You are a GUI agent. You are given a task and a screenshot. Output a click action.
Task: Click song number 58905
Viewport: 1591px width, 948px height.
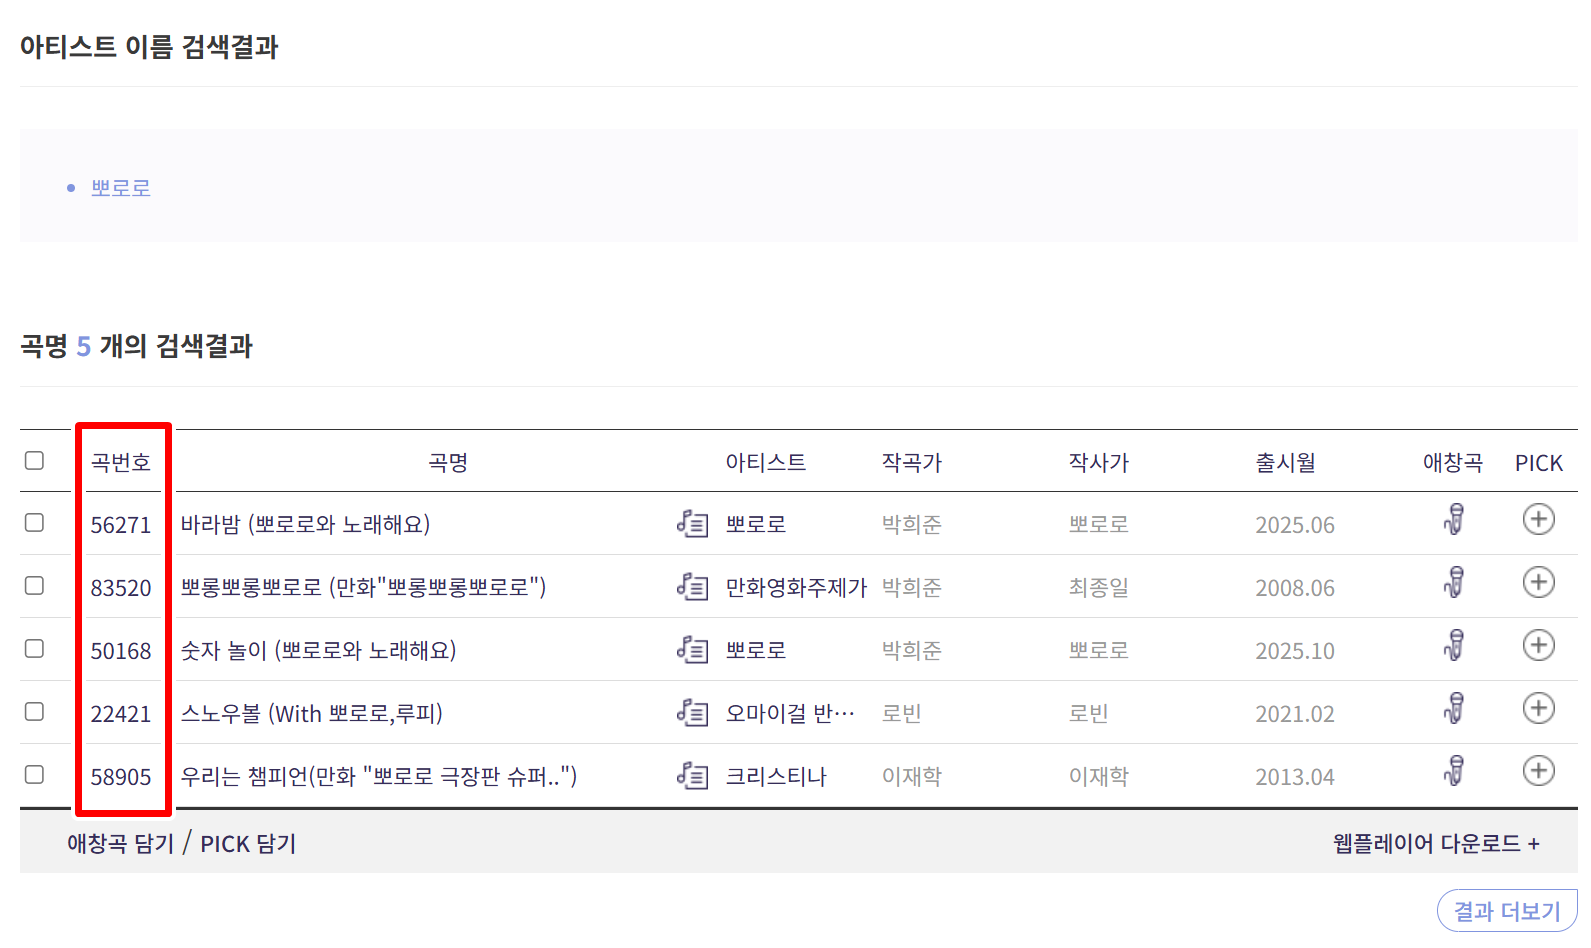point(121,777)
